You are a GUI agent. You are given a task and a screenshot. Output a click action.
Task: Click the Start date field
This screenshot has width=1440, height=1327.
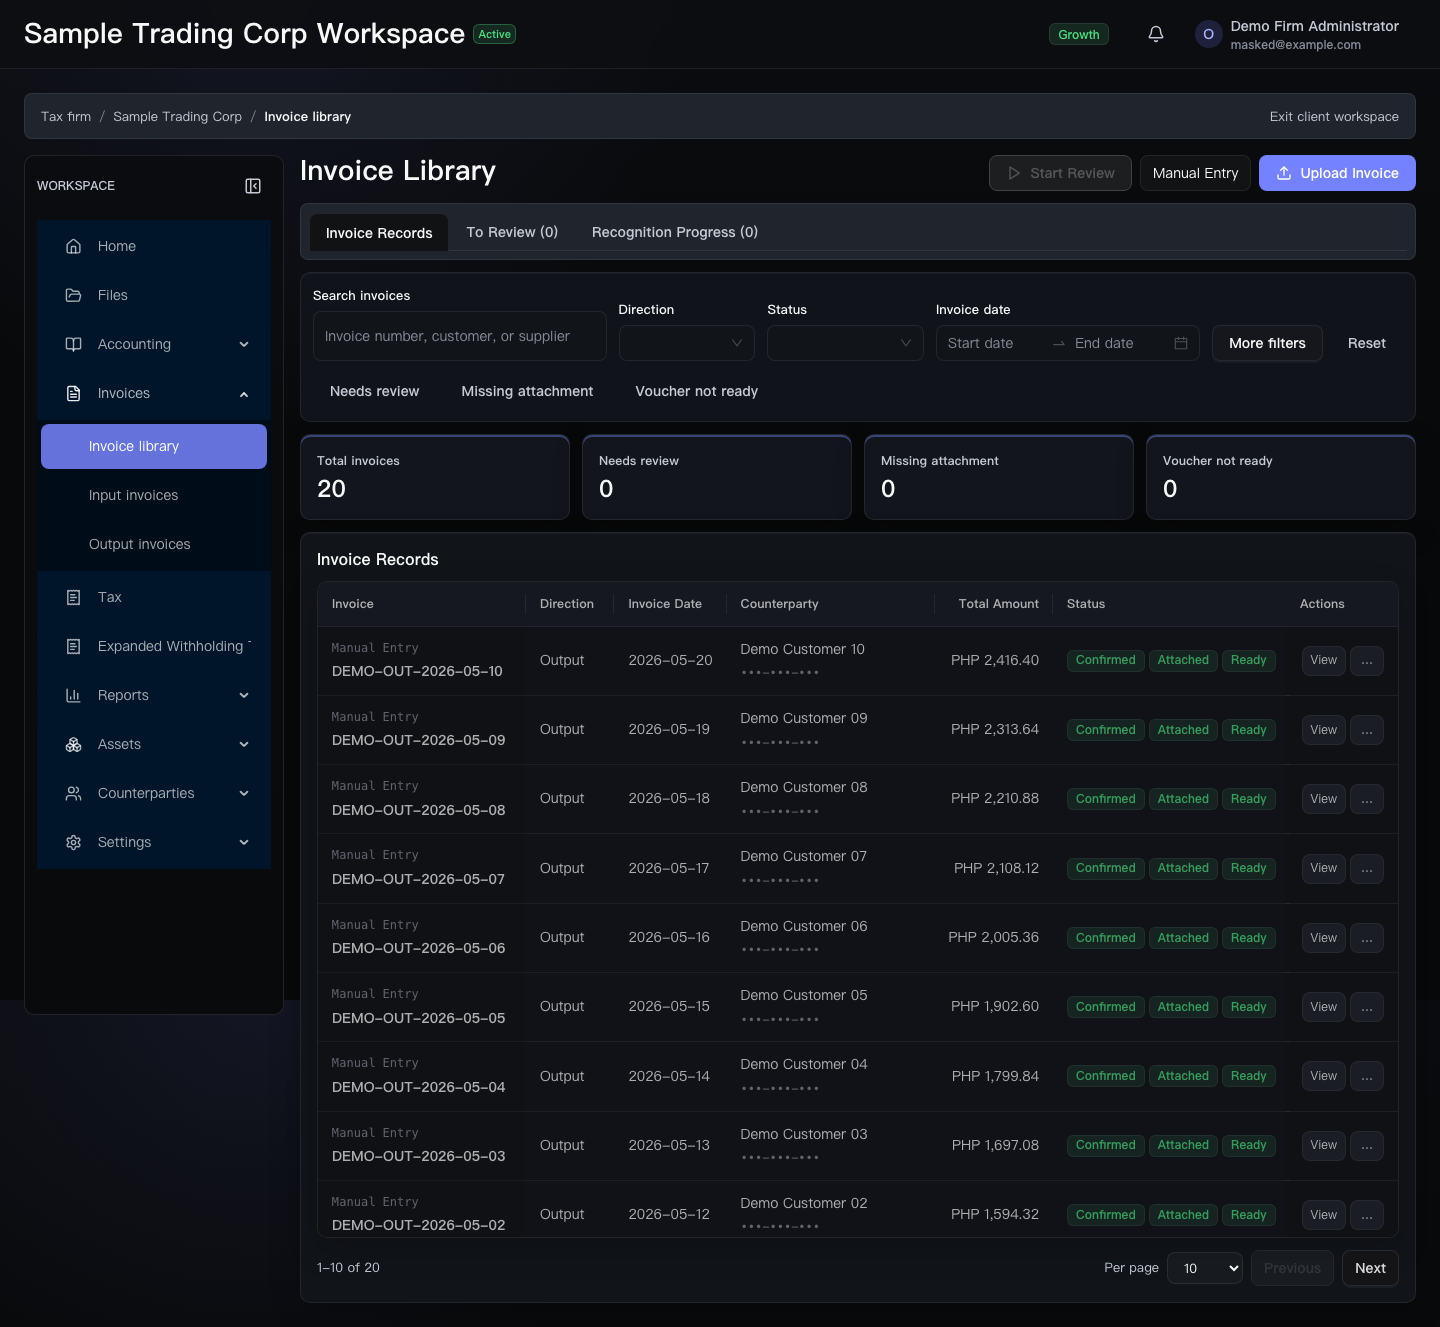point(995,343)
